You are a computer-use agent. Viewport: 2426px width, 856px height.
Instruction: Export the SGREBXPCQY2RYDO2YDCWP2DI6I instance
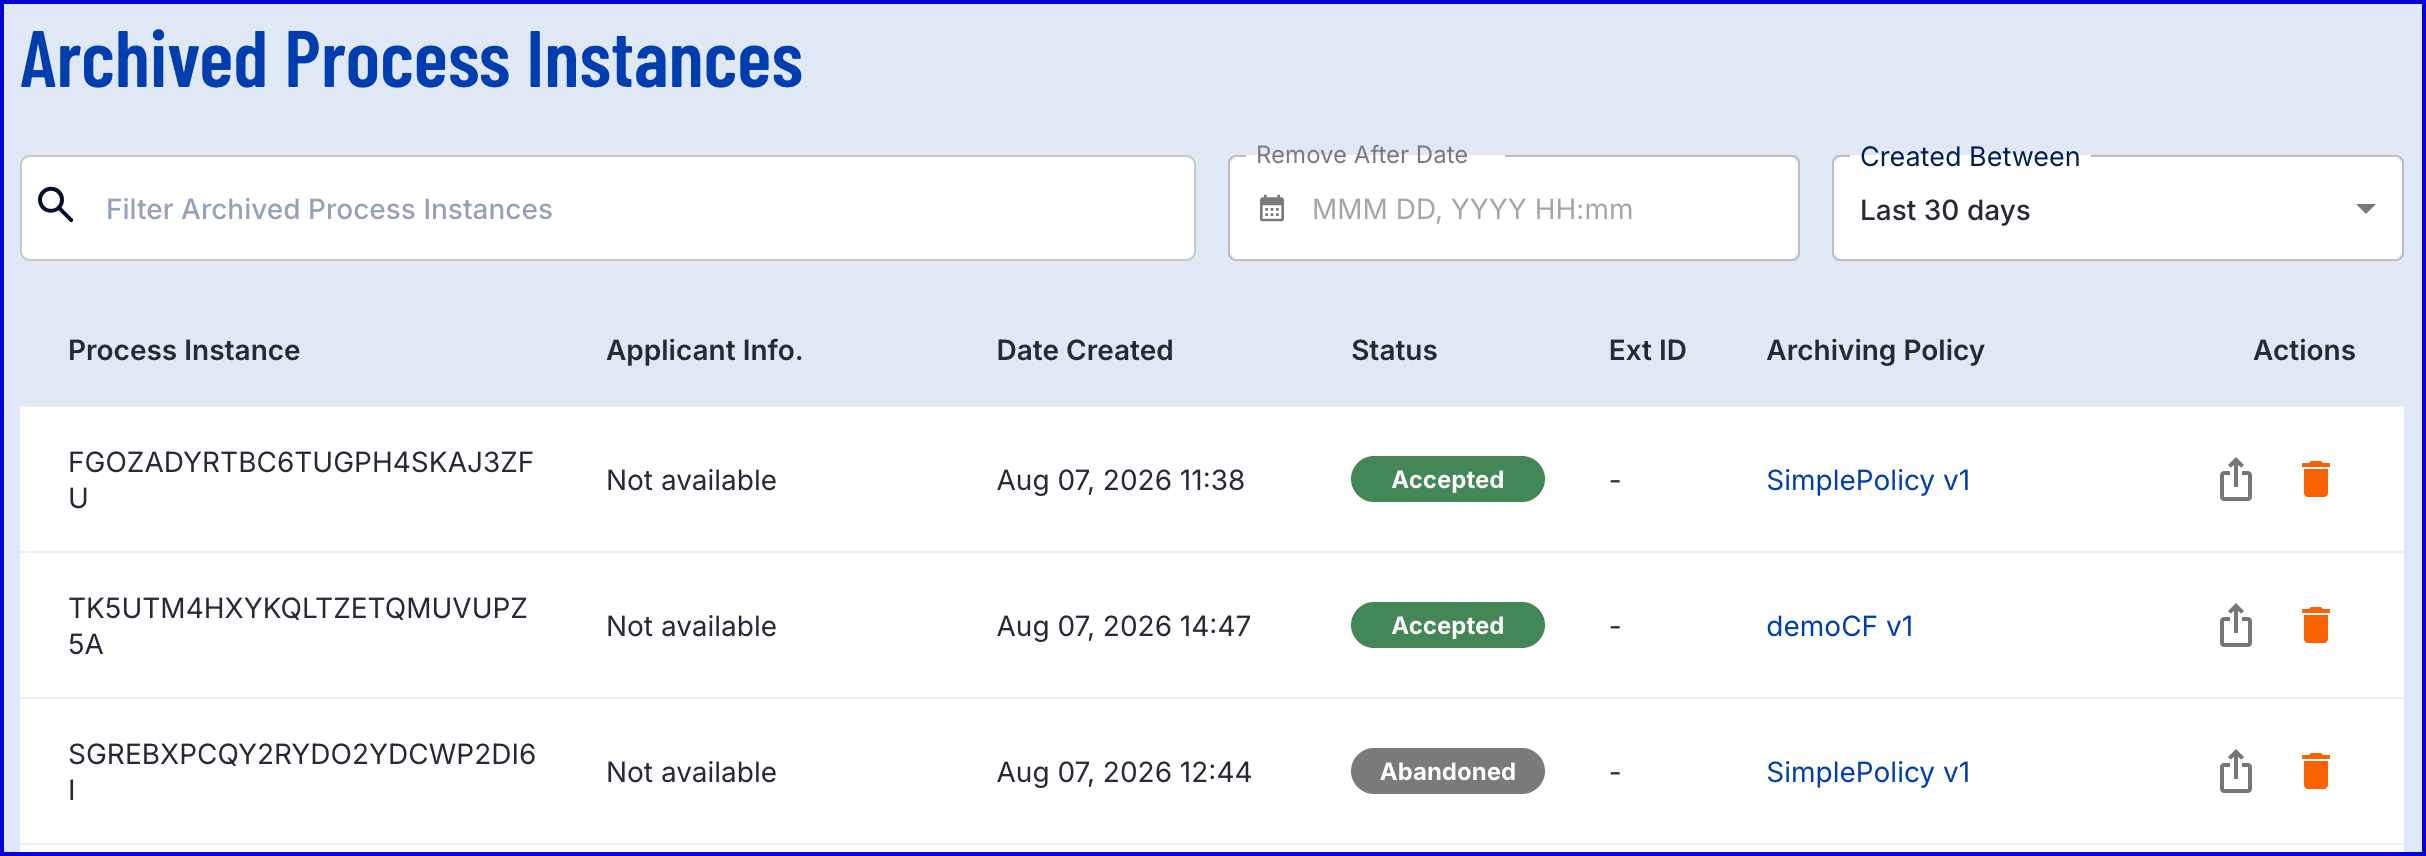2236,771
